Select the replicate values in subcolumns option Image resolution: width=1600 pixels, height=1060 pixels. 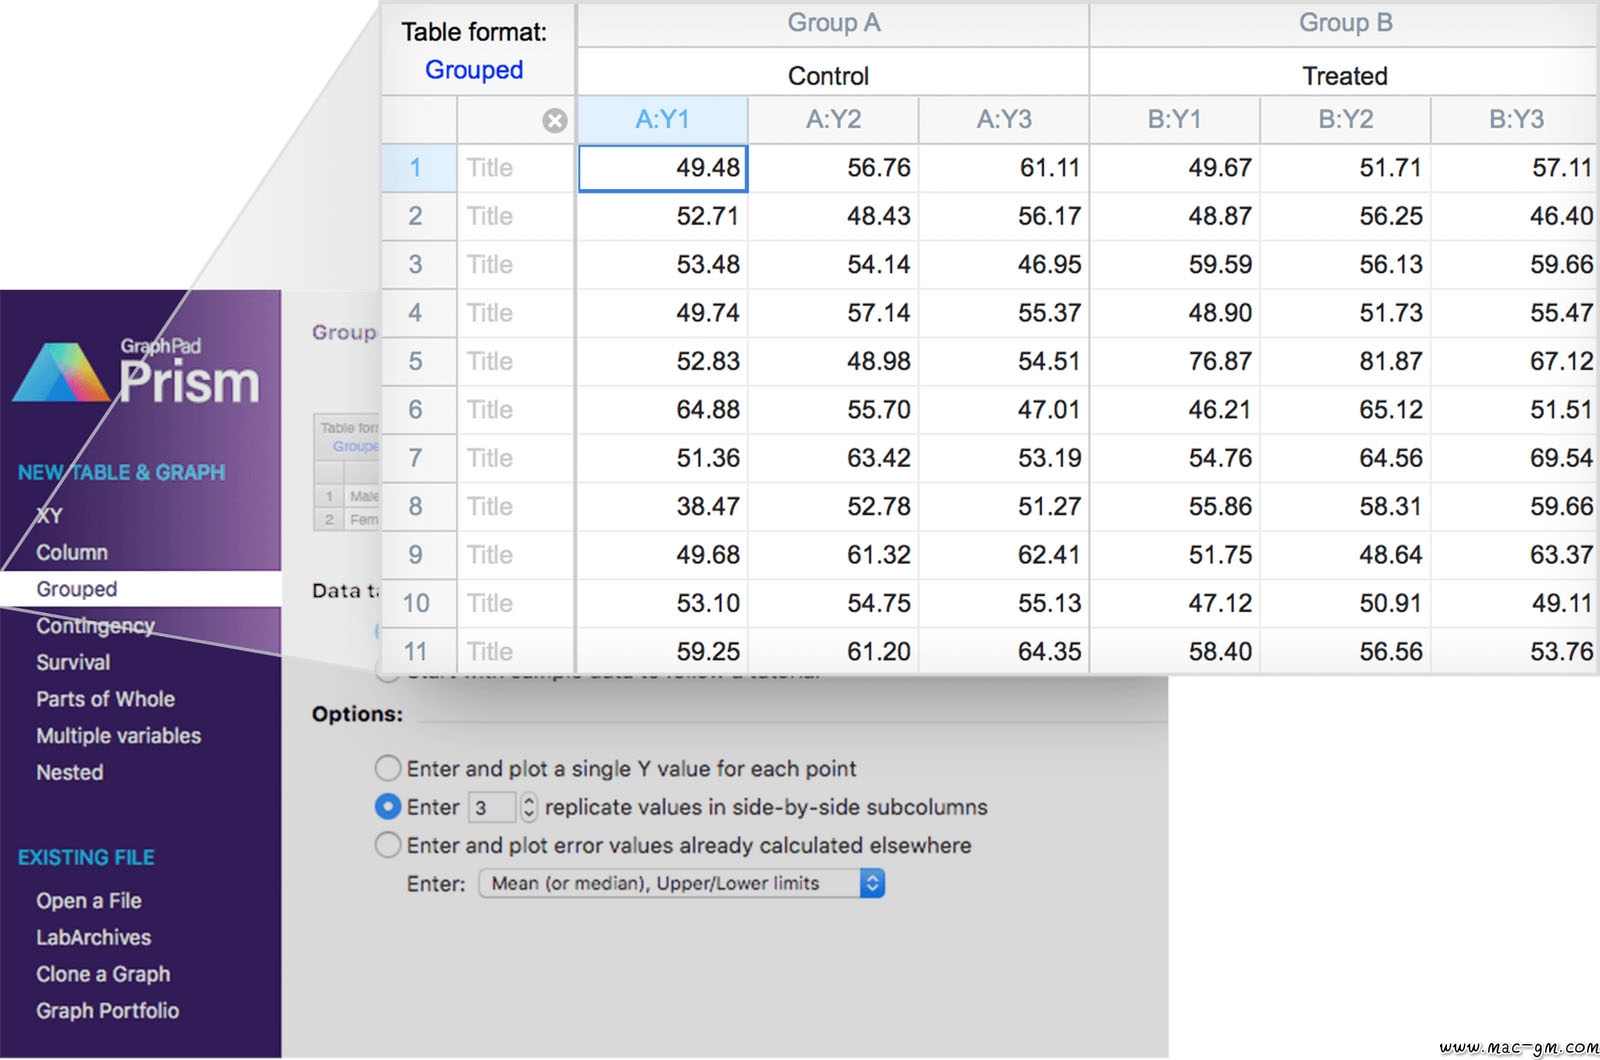pyautogui.click(x=388, y=807)
